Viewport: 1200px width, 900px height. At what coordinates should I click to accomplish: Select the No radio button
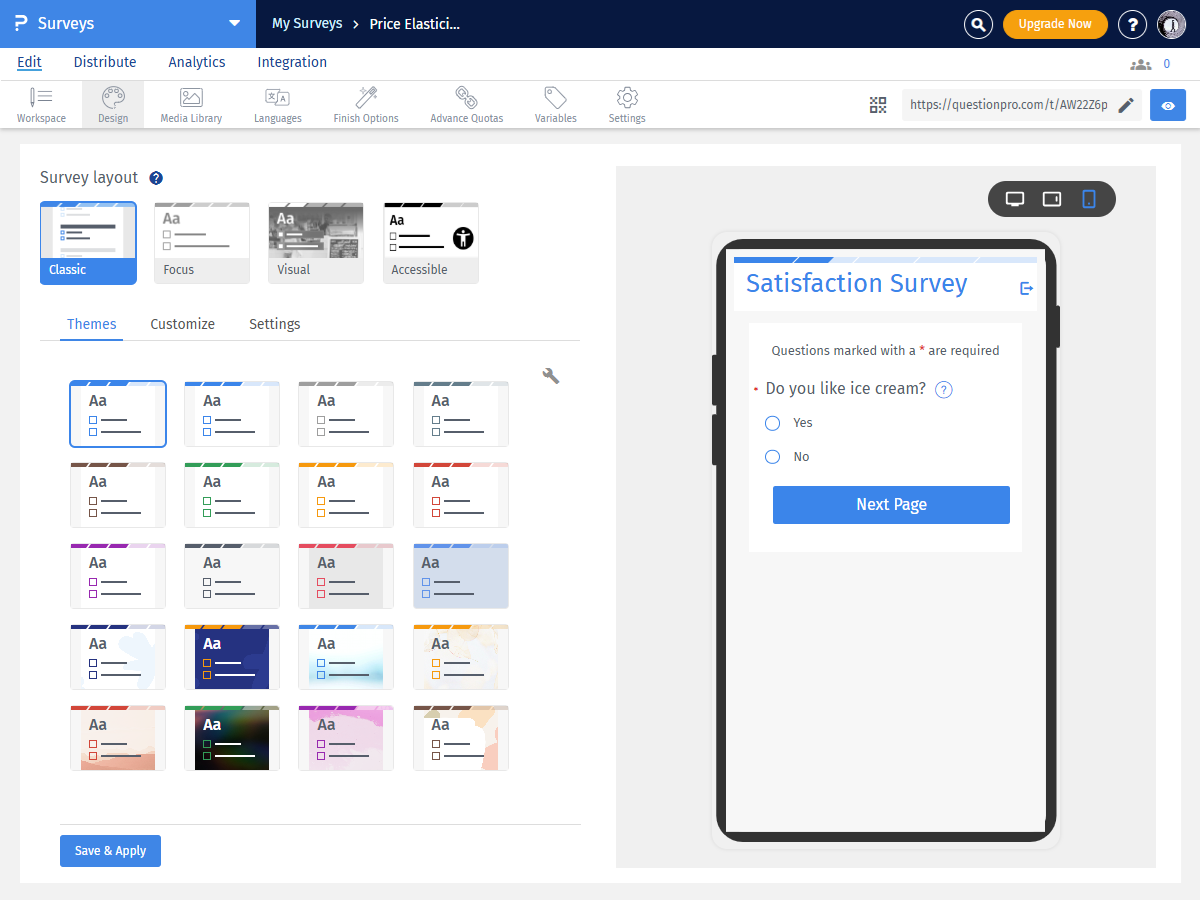tap(772, 457)
